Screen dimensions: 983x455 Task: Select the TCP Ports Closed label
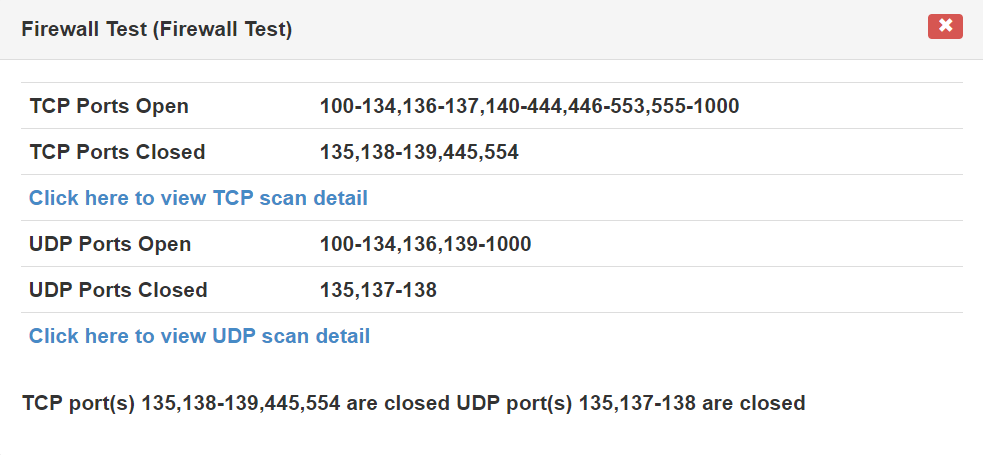click(117, 152)
